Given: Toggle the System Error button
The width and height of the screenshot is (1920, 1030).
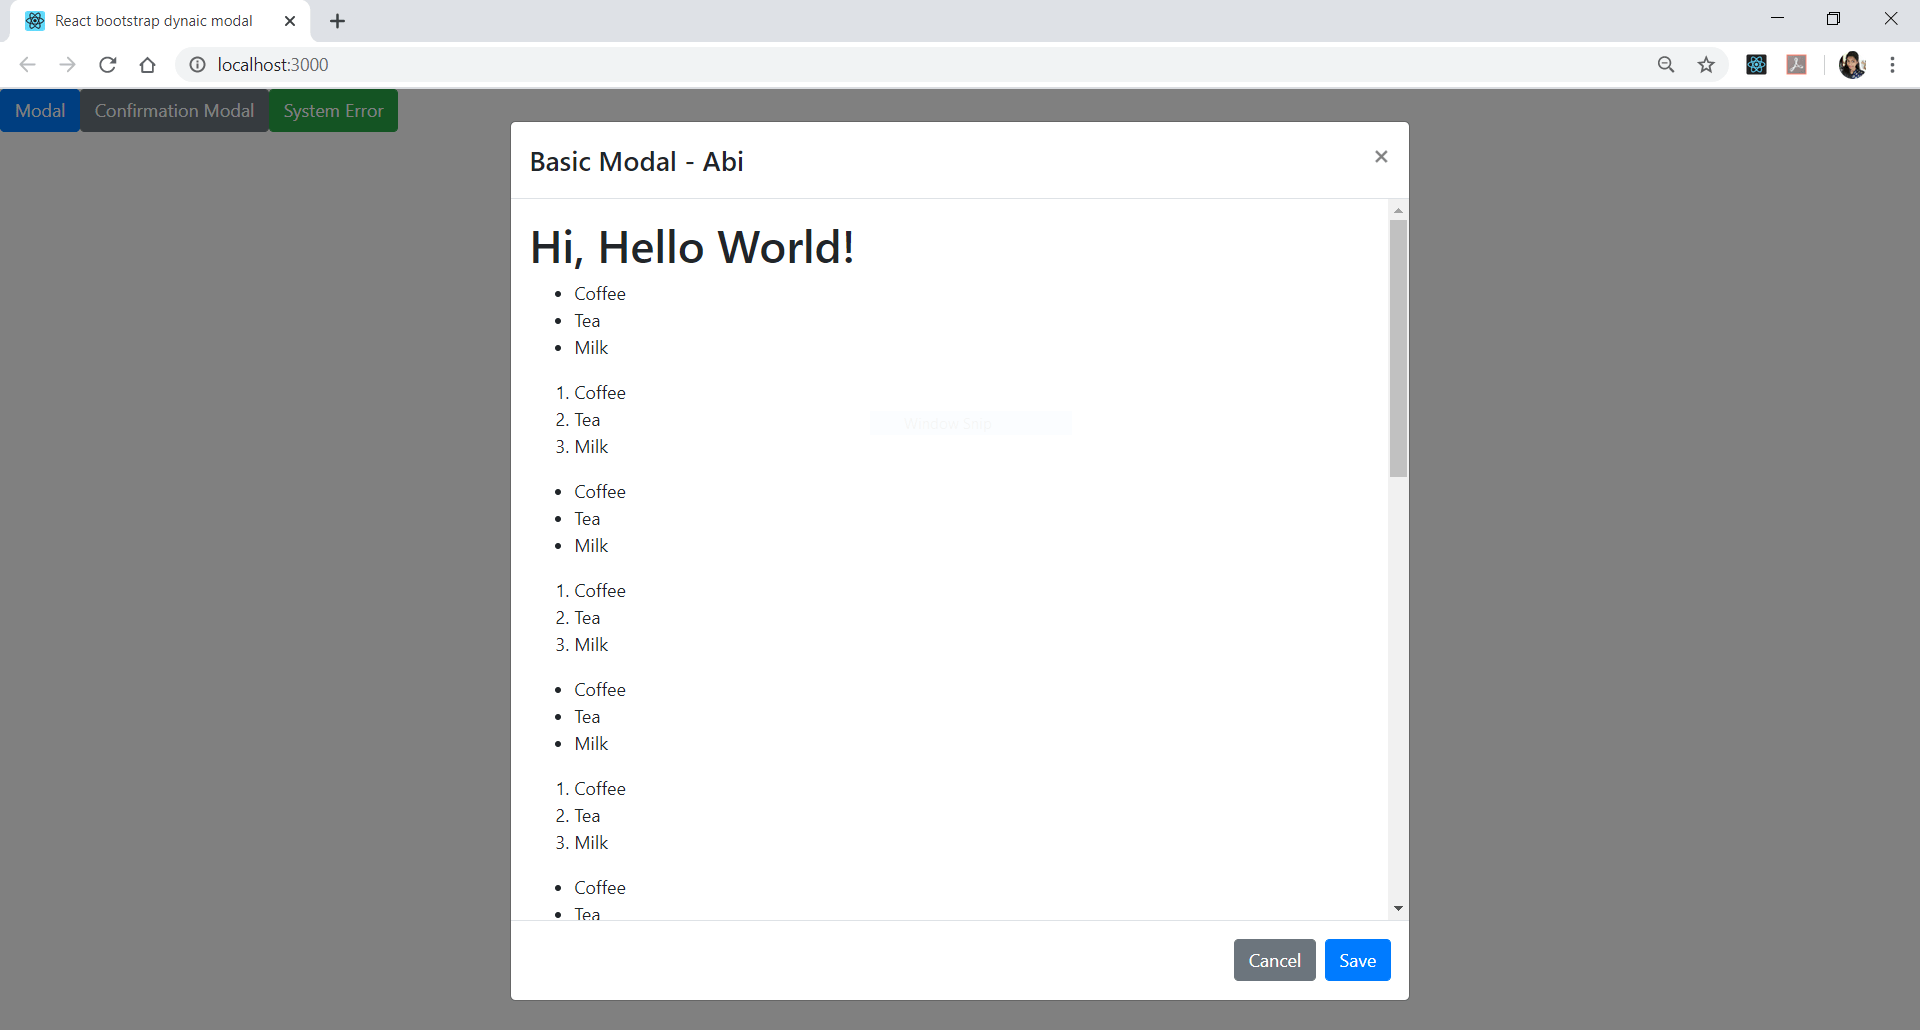Looking at the screenshot, I should click(332, 110).
